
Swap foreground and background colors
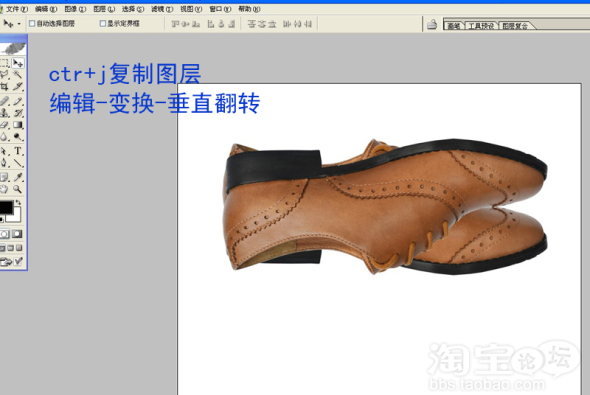(x=18, y=202)
